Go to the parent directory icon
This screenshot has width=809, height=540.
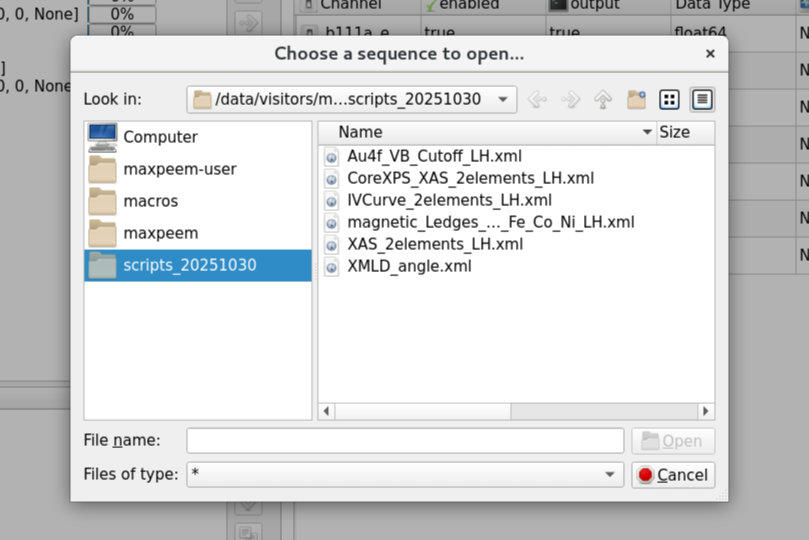coord(603,99)
